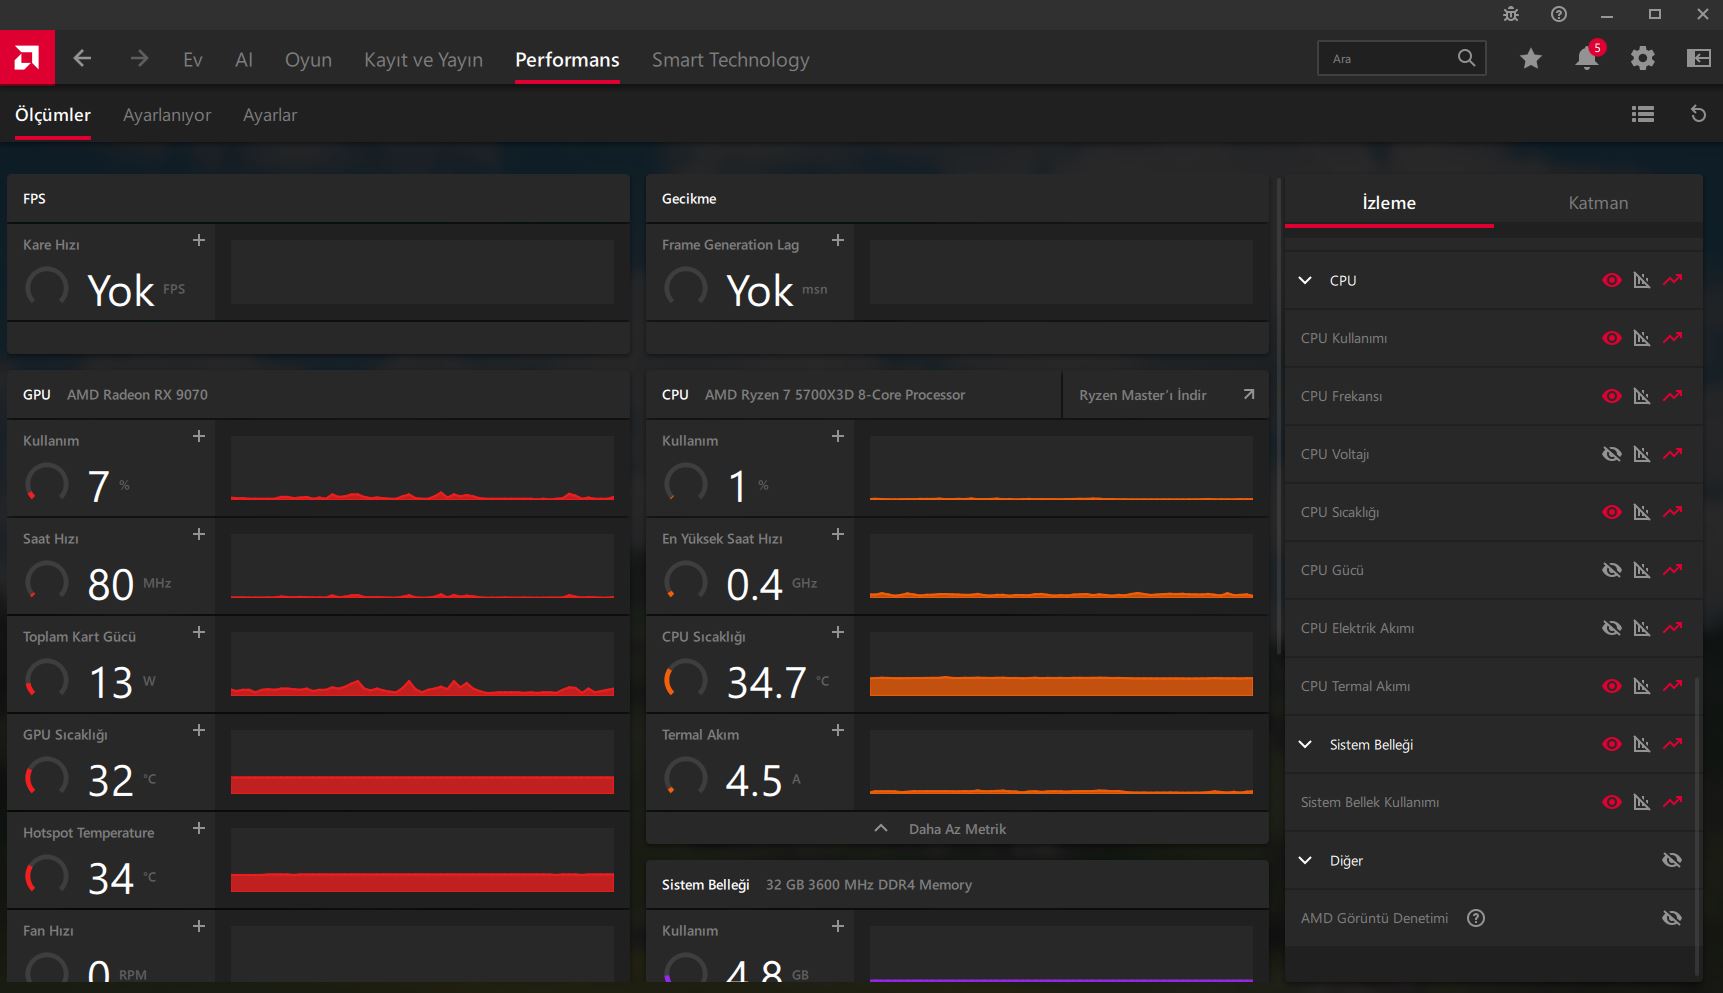Open notifications bell icon
Screen dimensions: 1723x993
pos(1587,59)
